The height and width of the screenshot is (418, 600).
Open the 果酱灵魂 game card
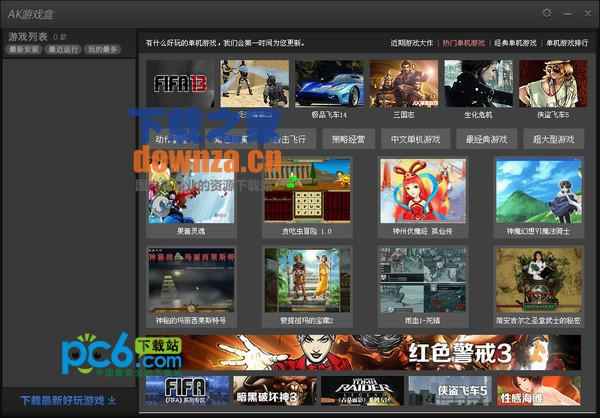click(191, 197)
